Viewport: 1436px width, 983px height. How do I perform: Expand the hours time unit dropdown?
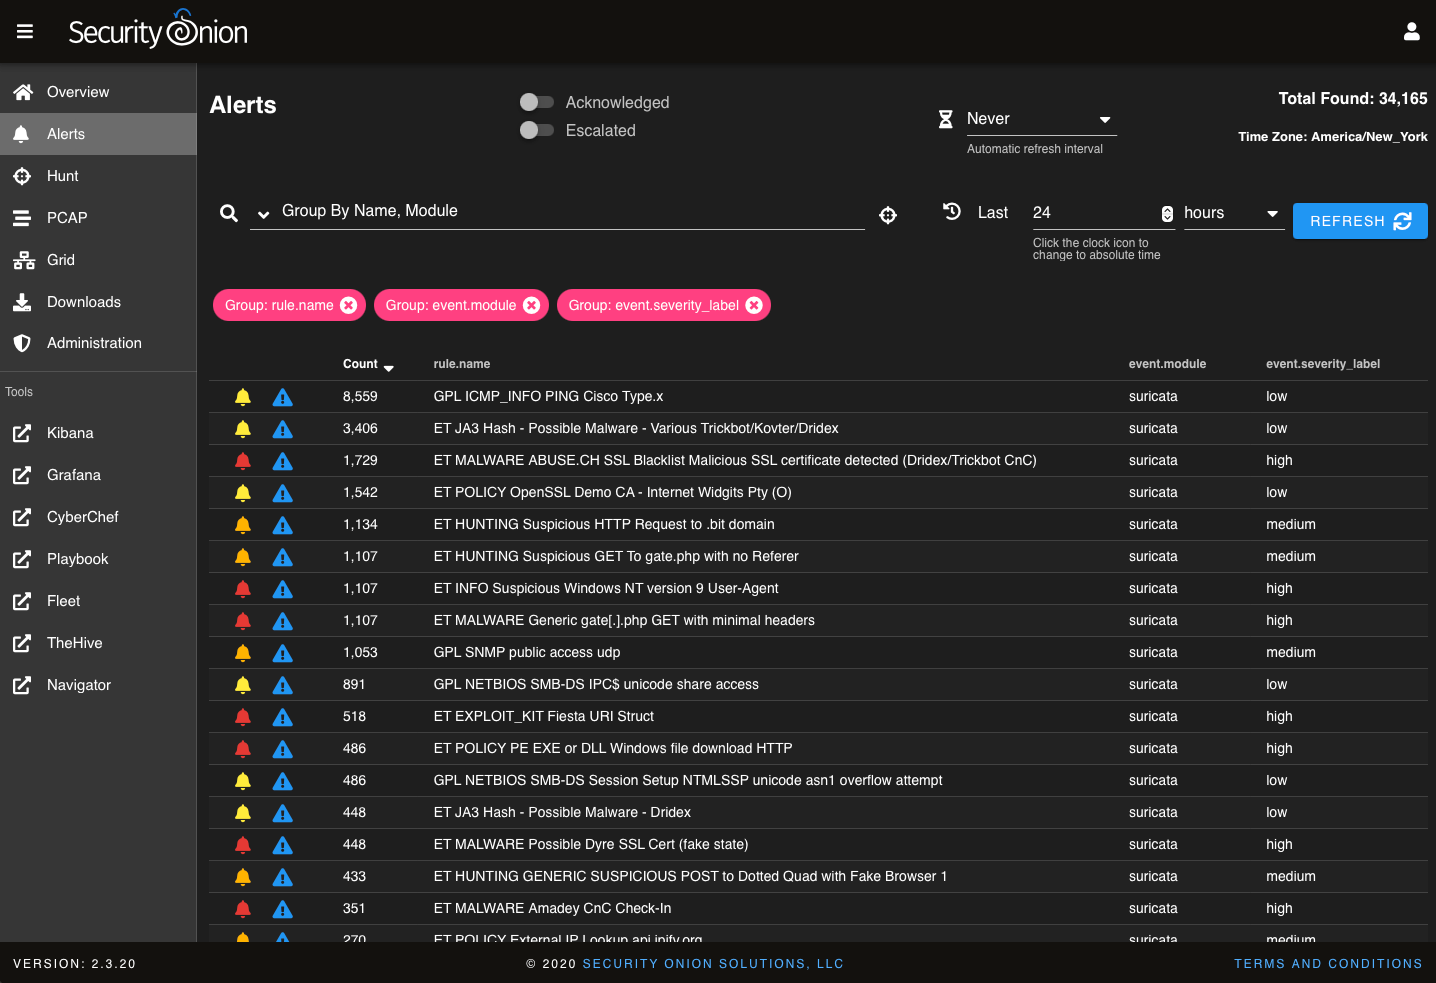pos(1232,213)
